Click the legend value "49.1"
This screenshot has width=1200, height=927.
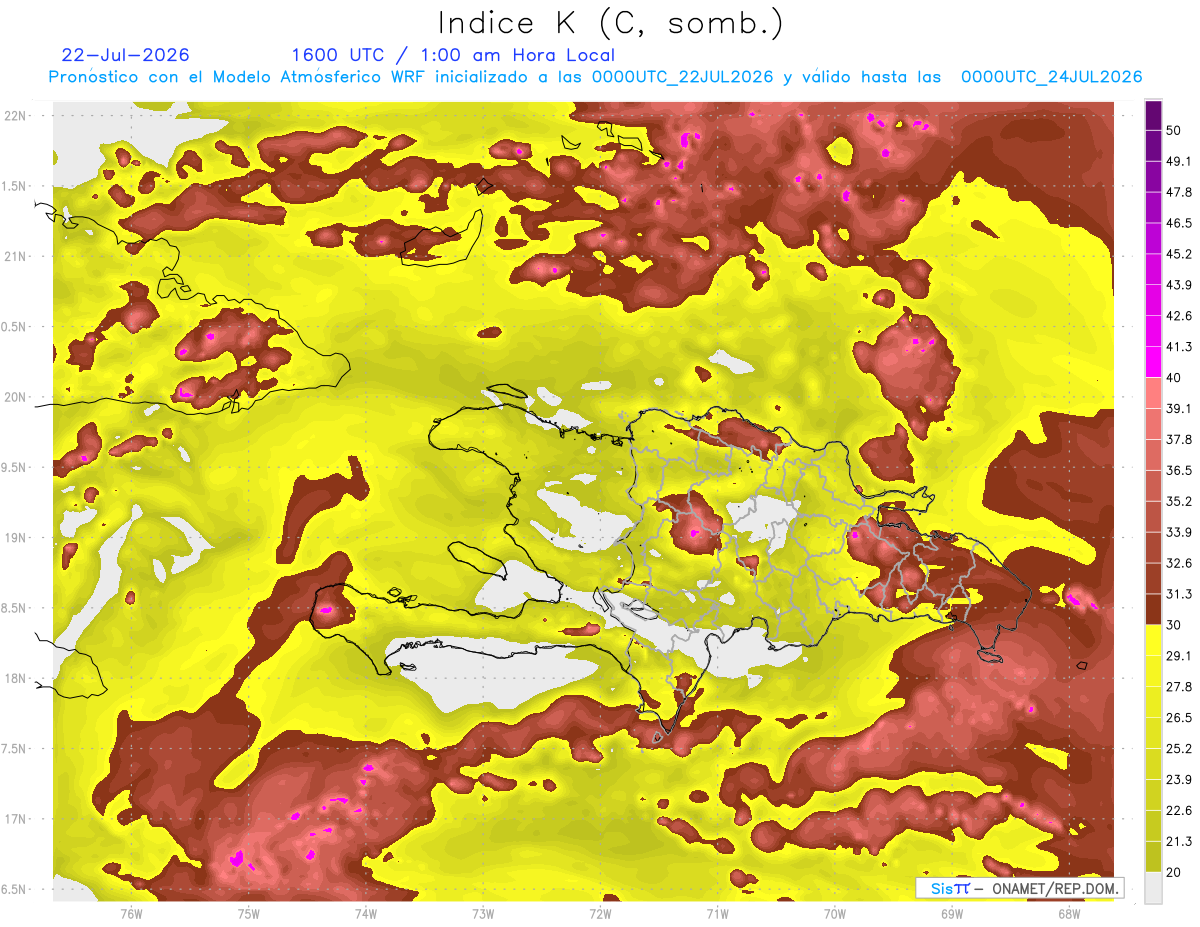pyautogui.click(x=1178, y=161)
